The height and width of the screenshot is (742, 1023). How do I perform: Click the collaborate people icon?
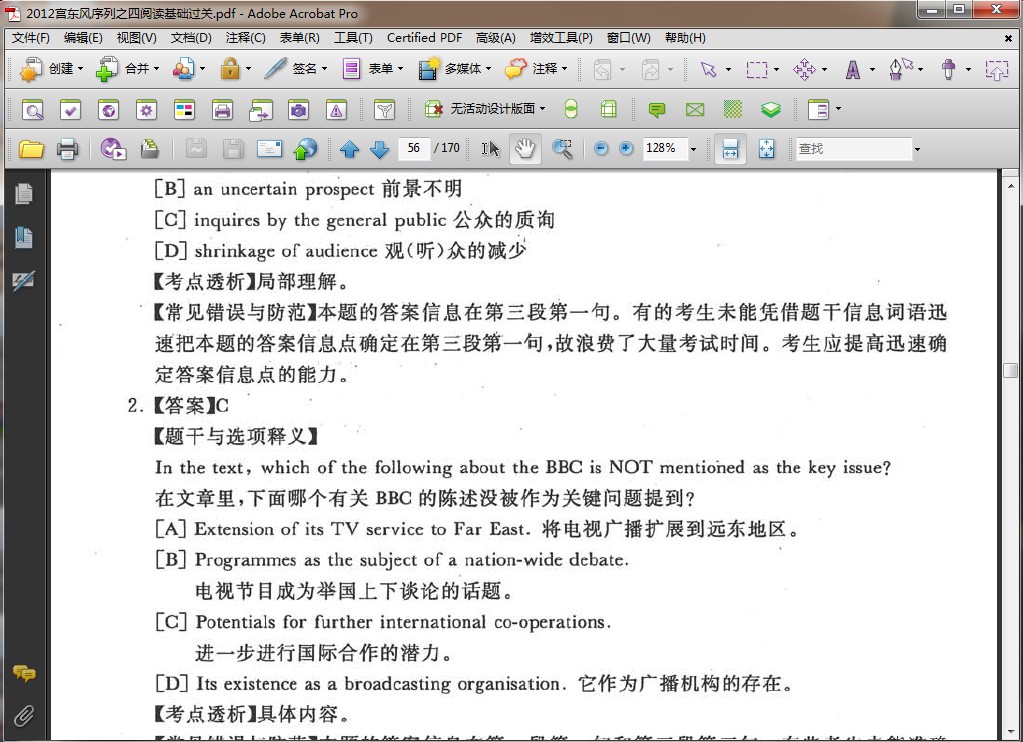coord(183,69)
